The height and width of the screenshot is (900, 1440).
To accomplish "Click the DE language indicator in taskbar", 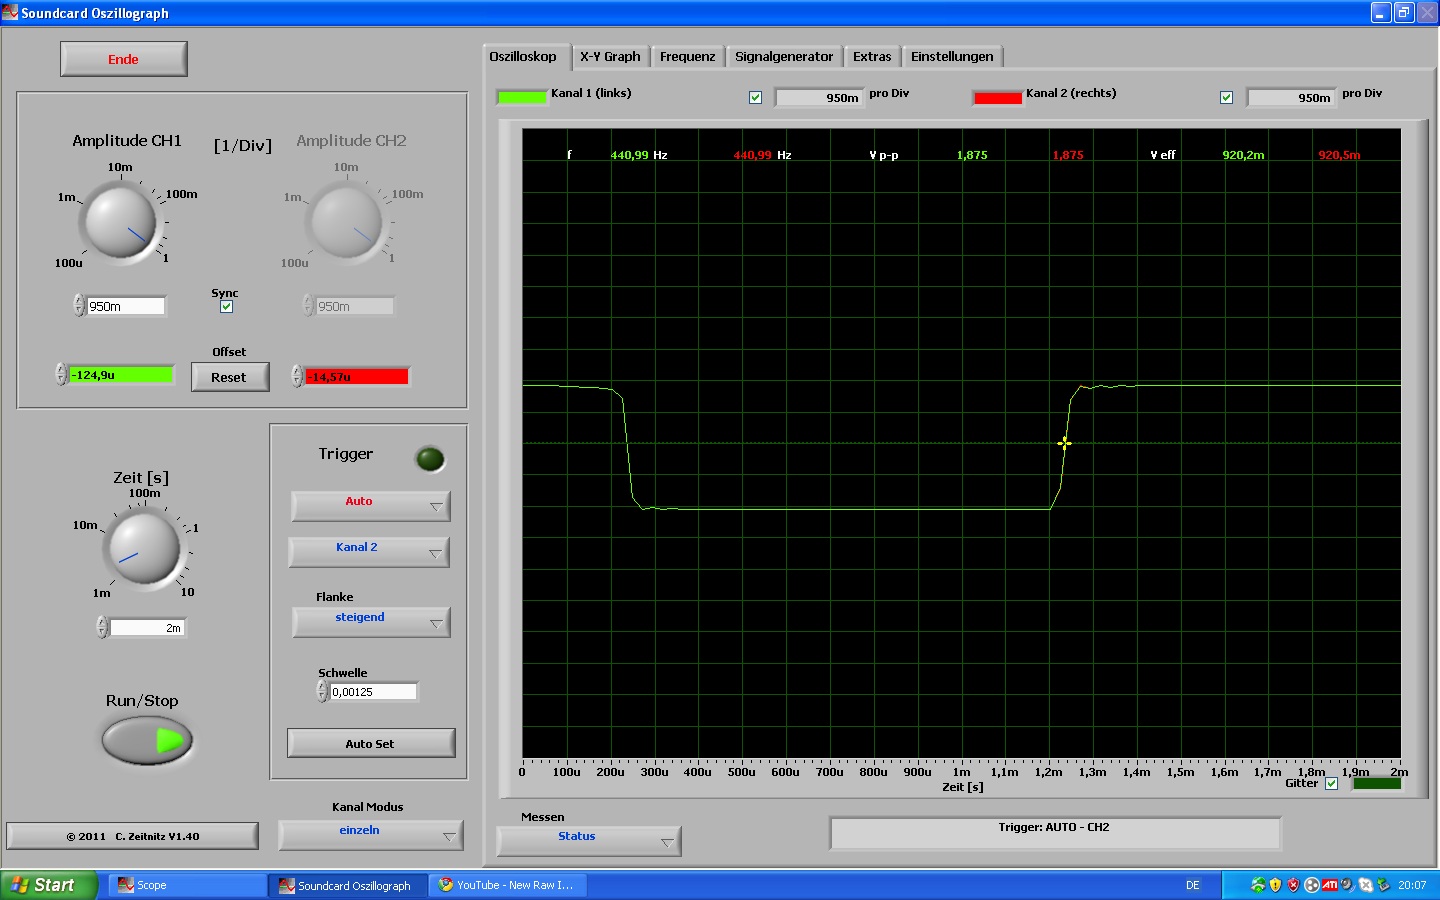I will click(1193, 885).
